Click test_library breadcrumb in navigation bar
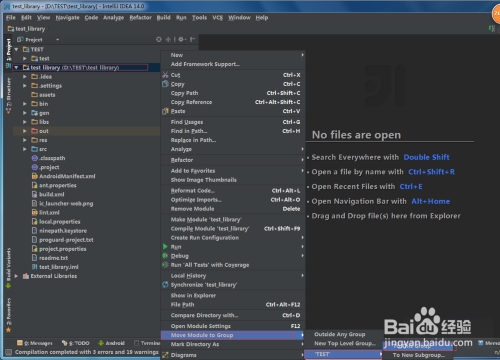Screen dimensions: 500x360 point(27,29)
